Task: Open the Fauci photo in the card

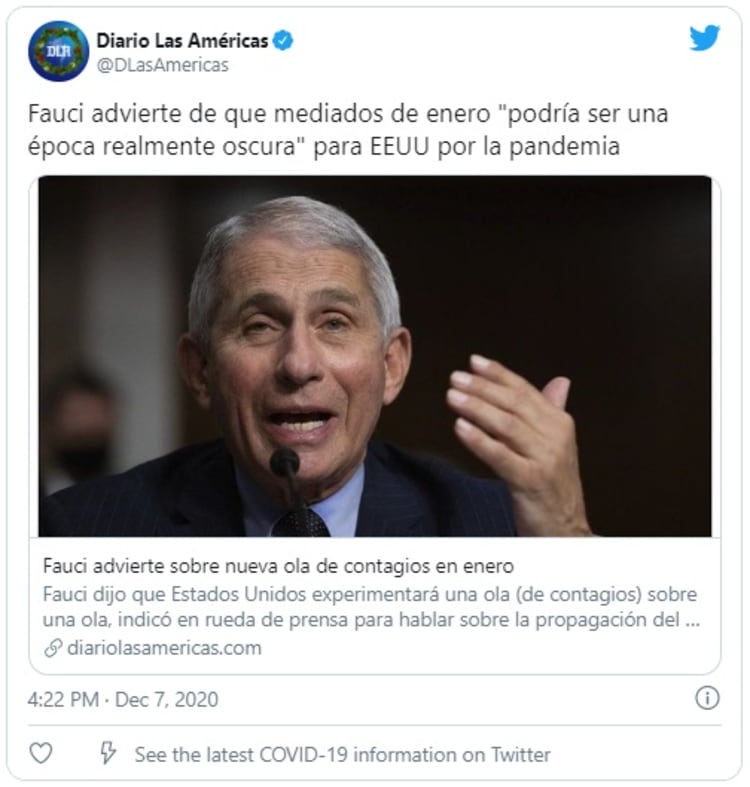Action: pyautogui.click(x=374, y=356)
